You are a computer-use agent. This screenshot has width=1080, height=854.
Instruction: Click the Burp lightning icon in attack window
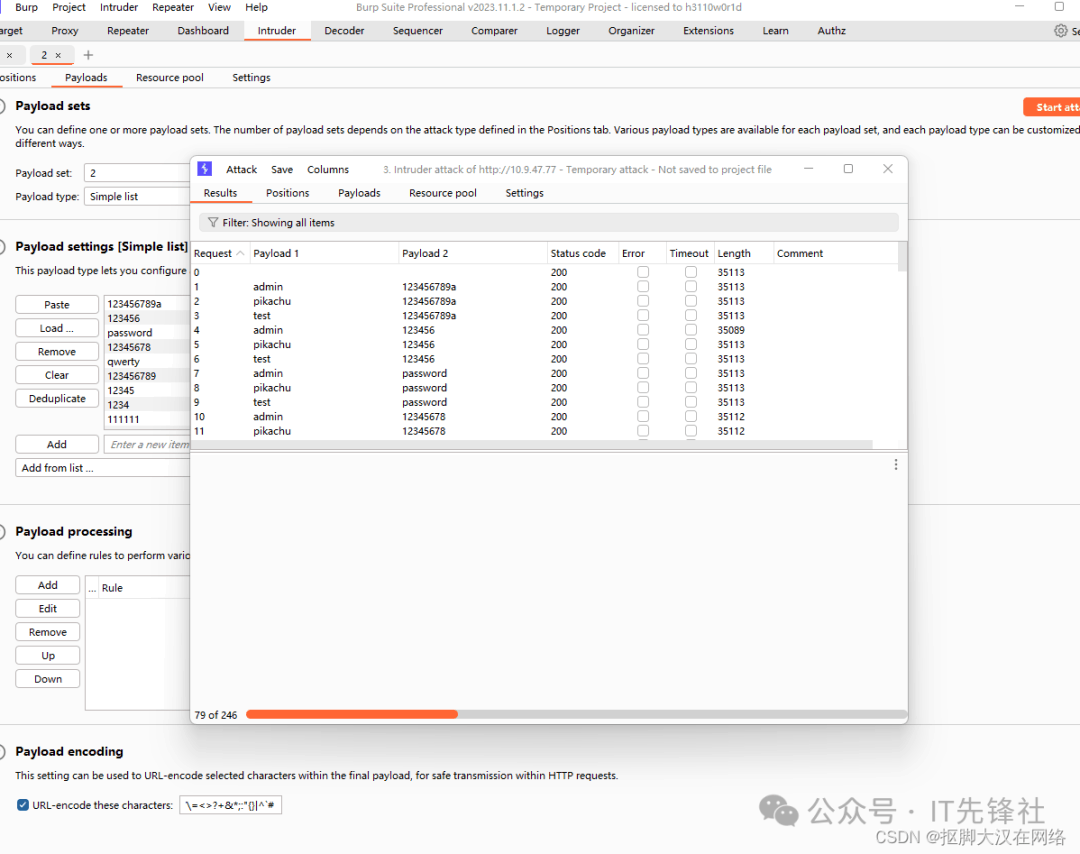[x=204, y=169]
